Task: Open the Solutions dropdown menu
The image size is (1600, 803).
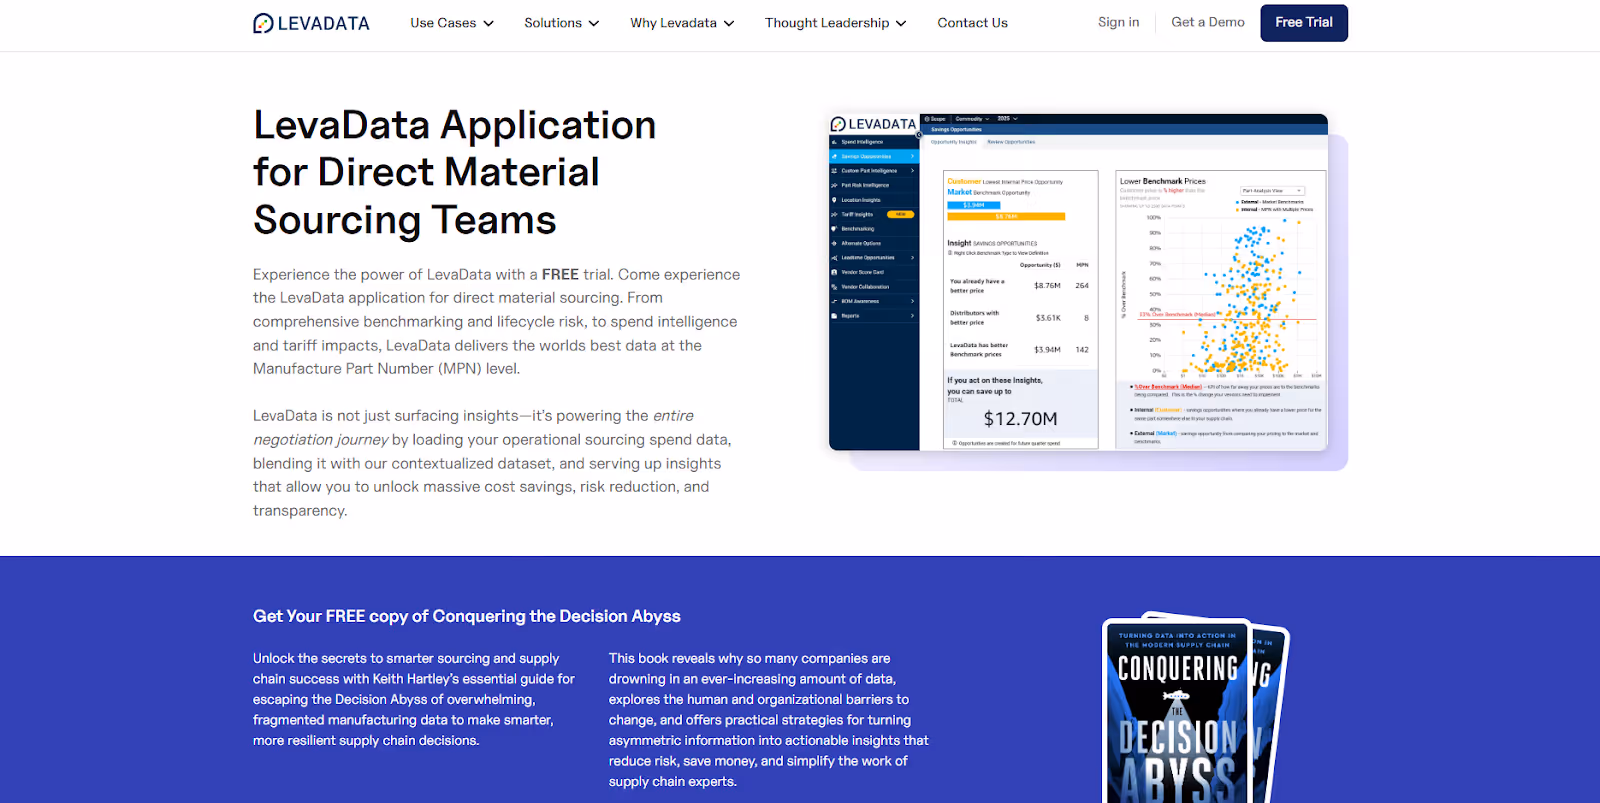Action: 562,23
